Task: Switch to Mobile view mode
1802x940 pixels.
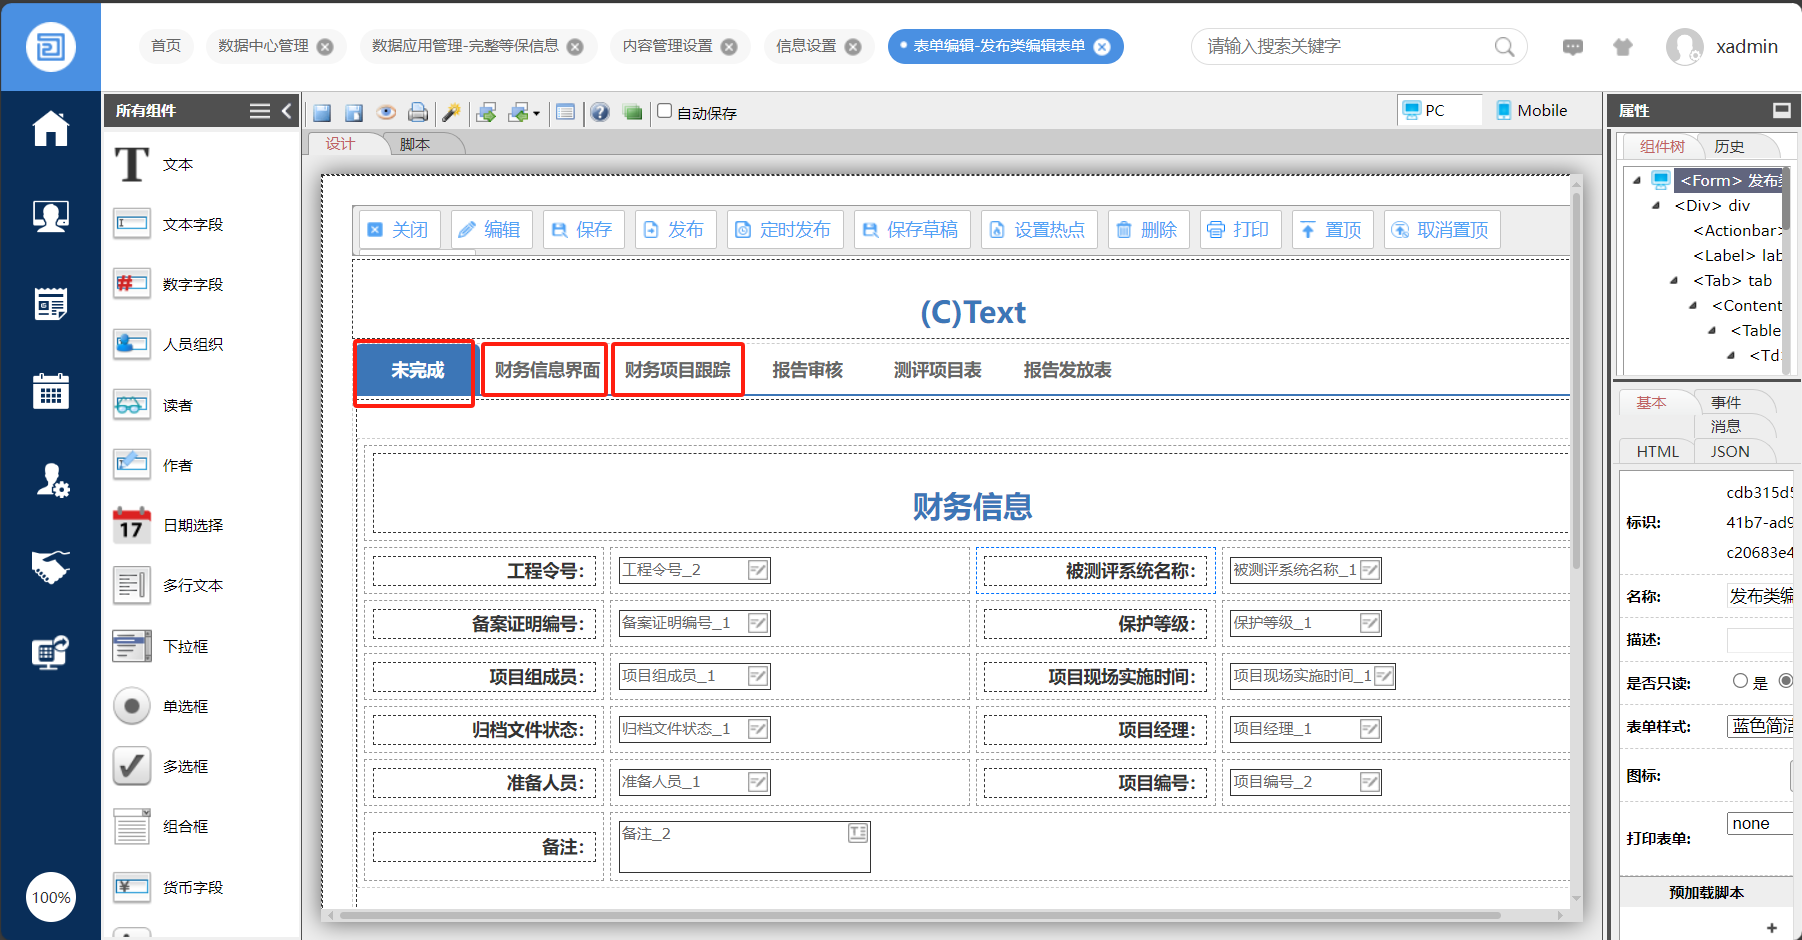Action: click(x=1531, y=110)
